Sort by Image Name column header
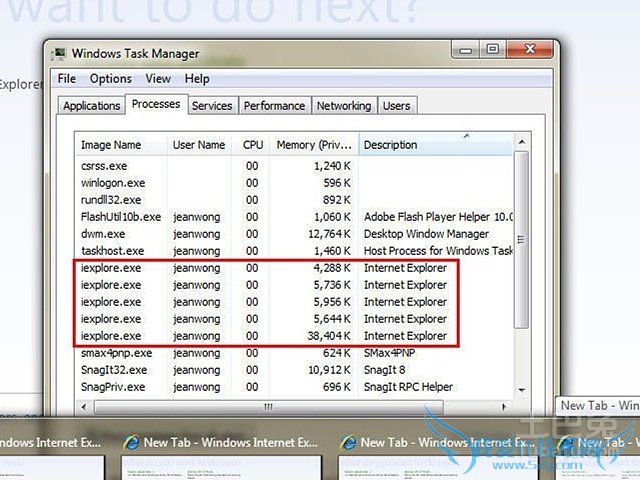 pos(121,145)
